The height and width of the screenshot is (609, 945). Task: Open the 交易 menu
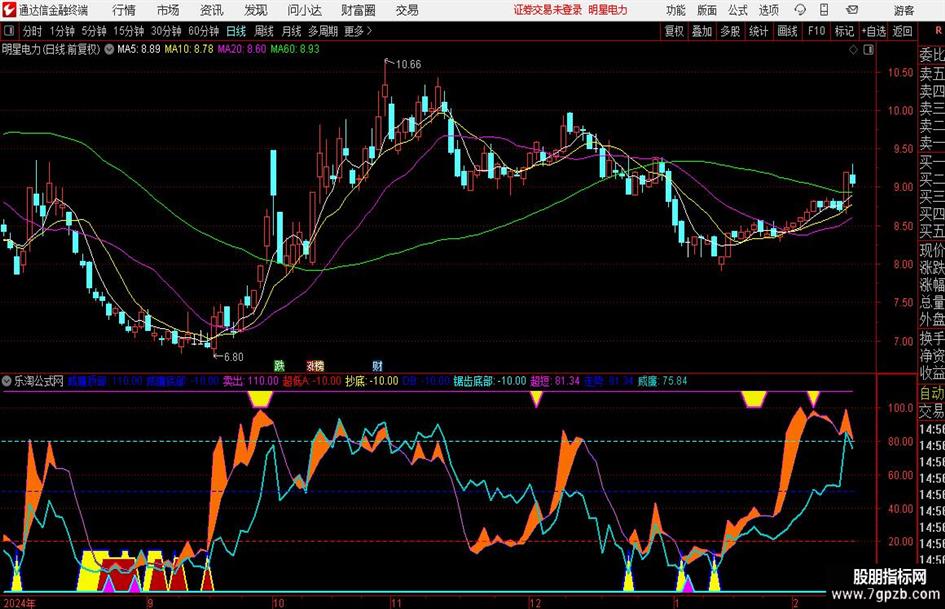[407, 10]
